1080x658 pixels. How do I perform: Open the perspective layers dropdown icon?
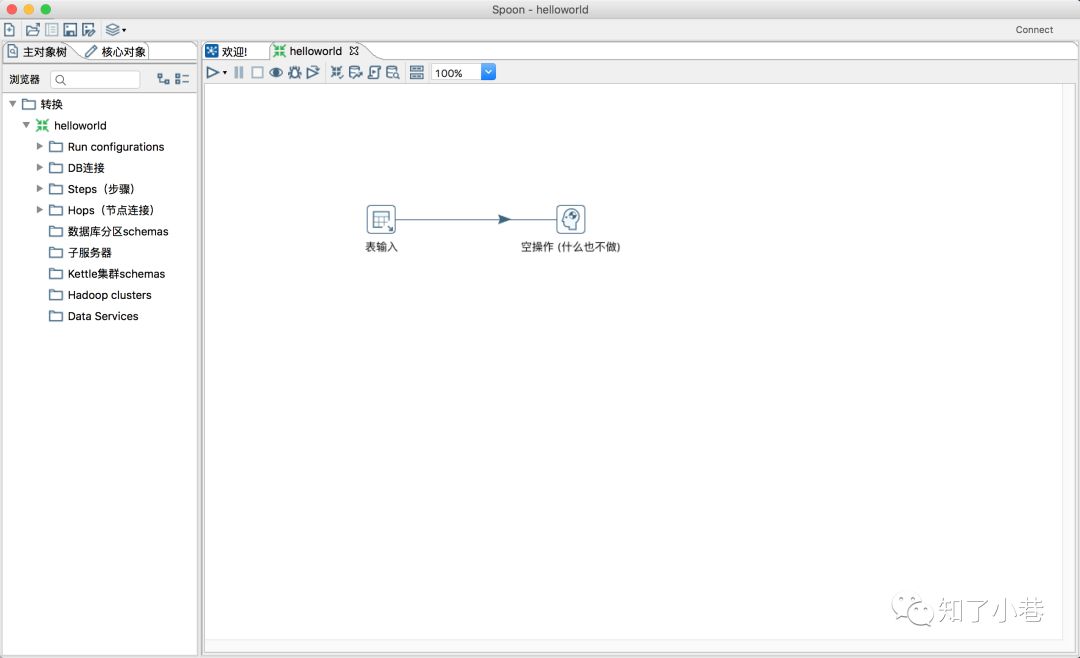[115, 30]
